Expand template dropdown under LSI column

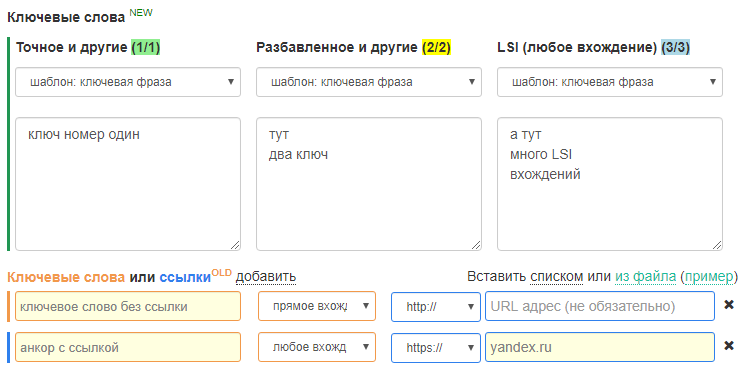point(610,82)
